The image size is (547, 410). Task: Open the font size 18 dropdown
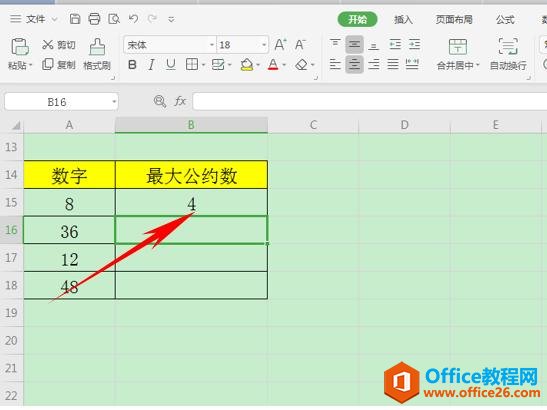264,45
